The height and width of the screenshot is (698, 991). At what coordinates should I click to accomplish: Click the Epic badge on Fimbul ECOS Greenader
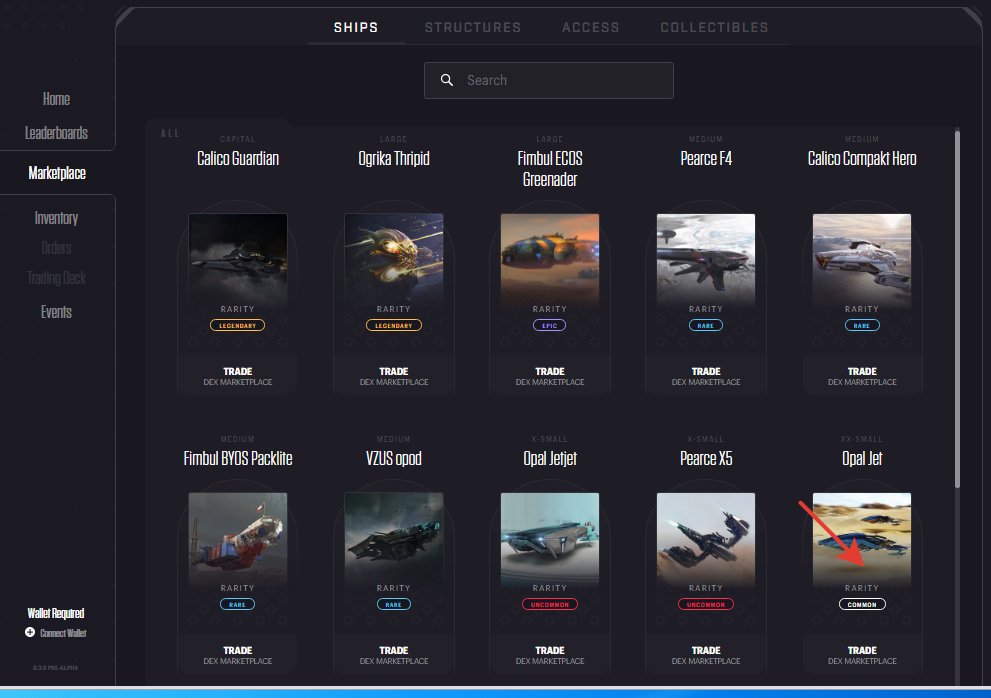tap(550, 325)
